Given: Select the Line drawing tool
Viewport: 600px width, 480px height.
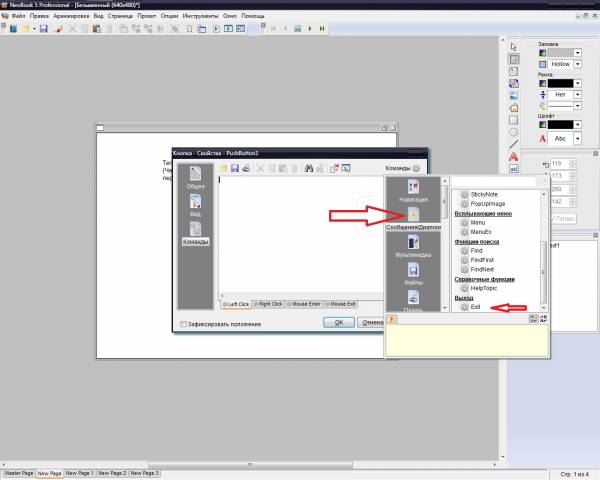Looking at the screenshot, I should (x=514, y=144).
